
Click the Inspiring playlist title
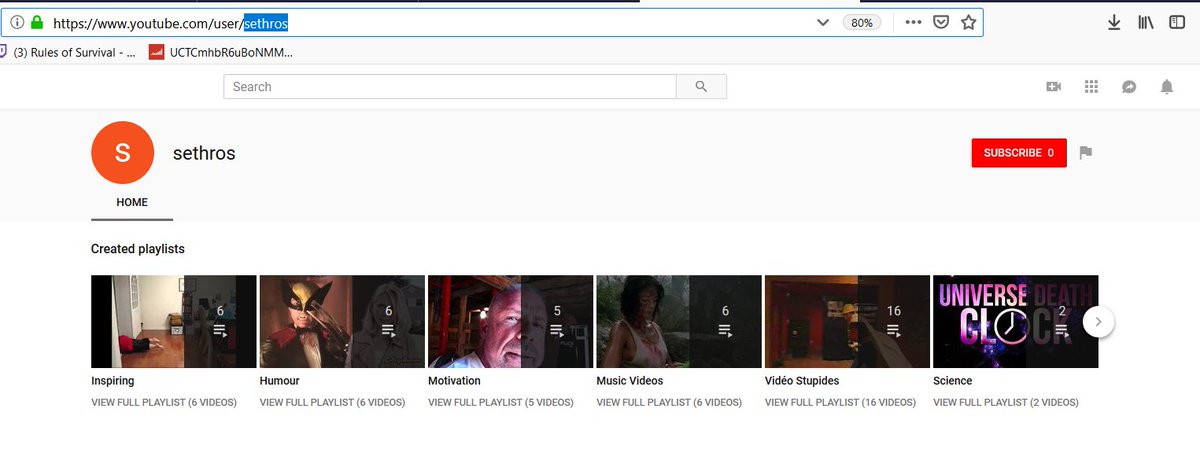(x=112, y=381)
